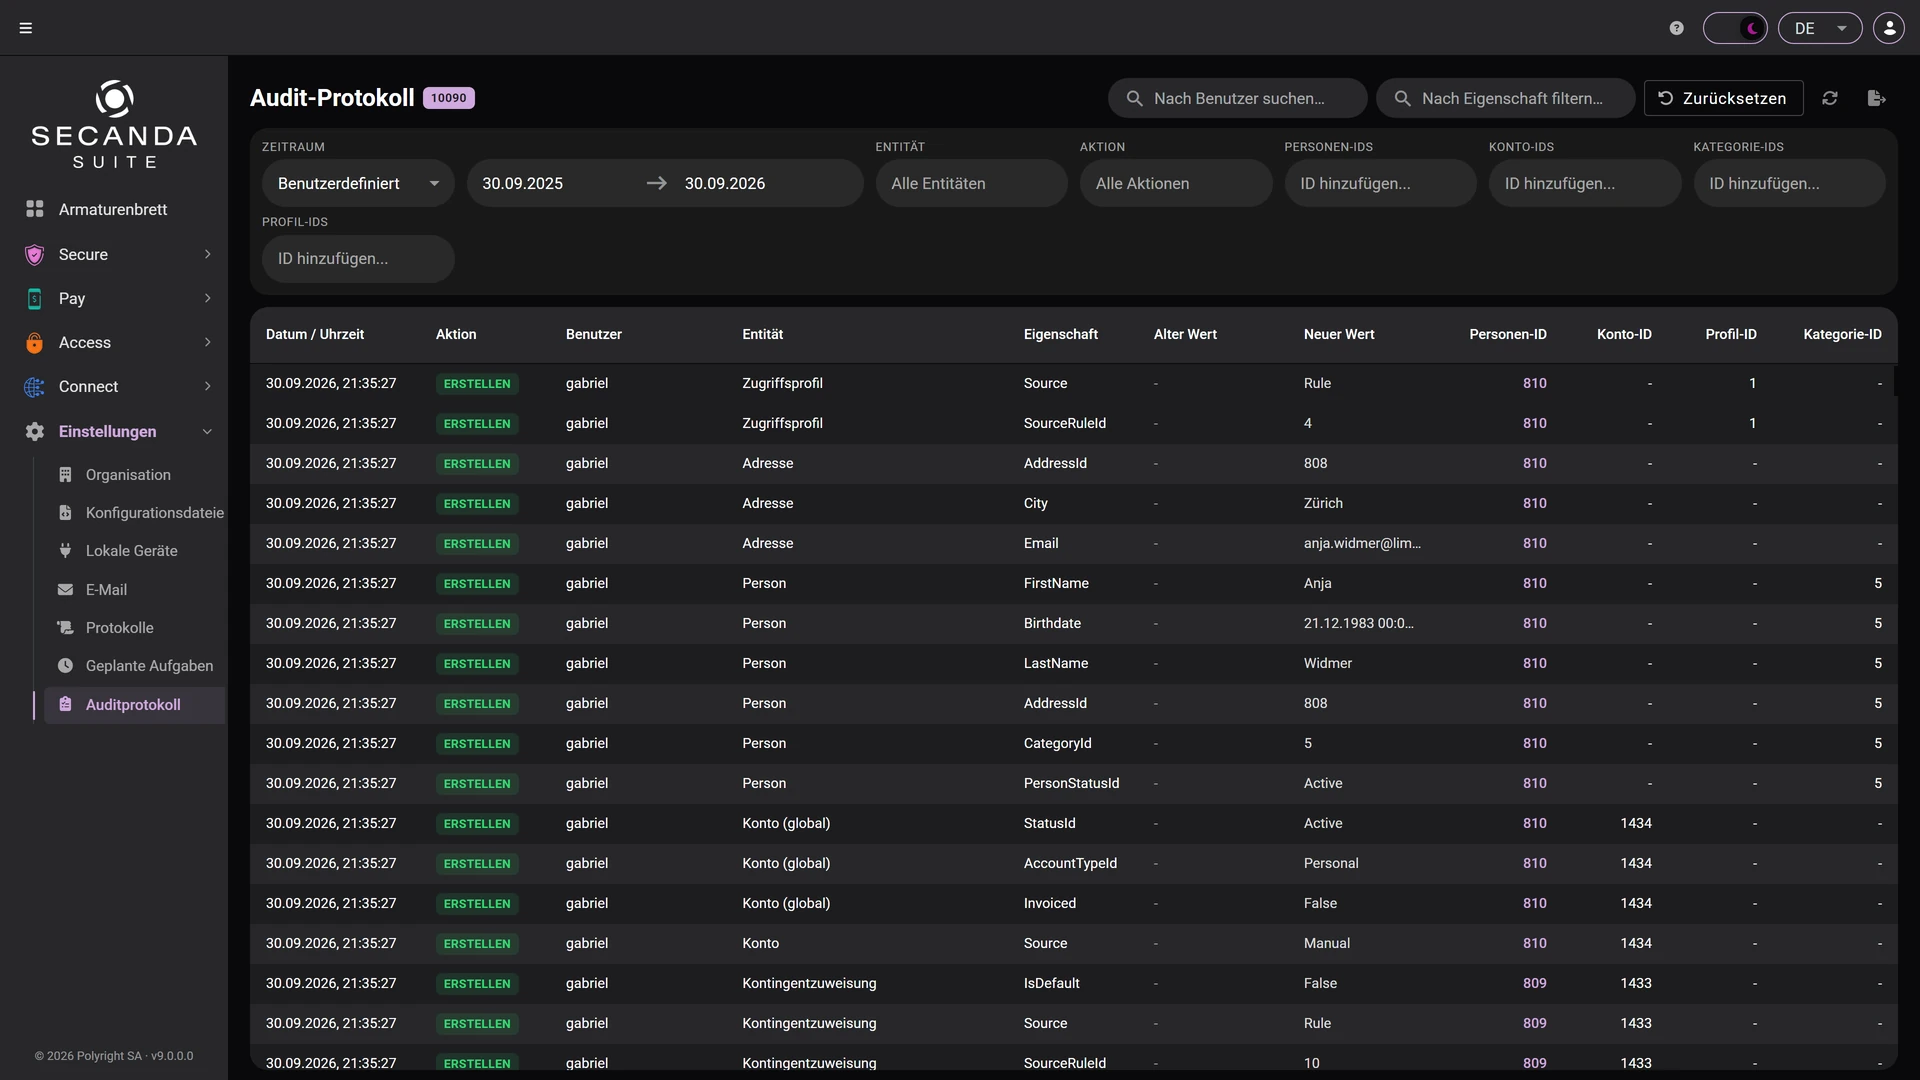
Task: Collapse the Einstellungen section chevron
Action: coord(207,431)
